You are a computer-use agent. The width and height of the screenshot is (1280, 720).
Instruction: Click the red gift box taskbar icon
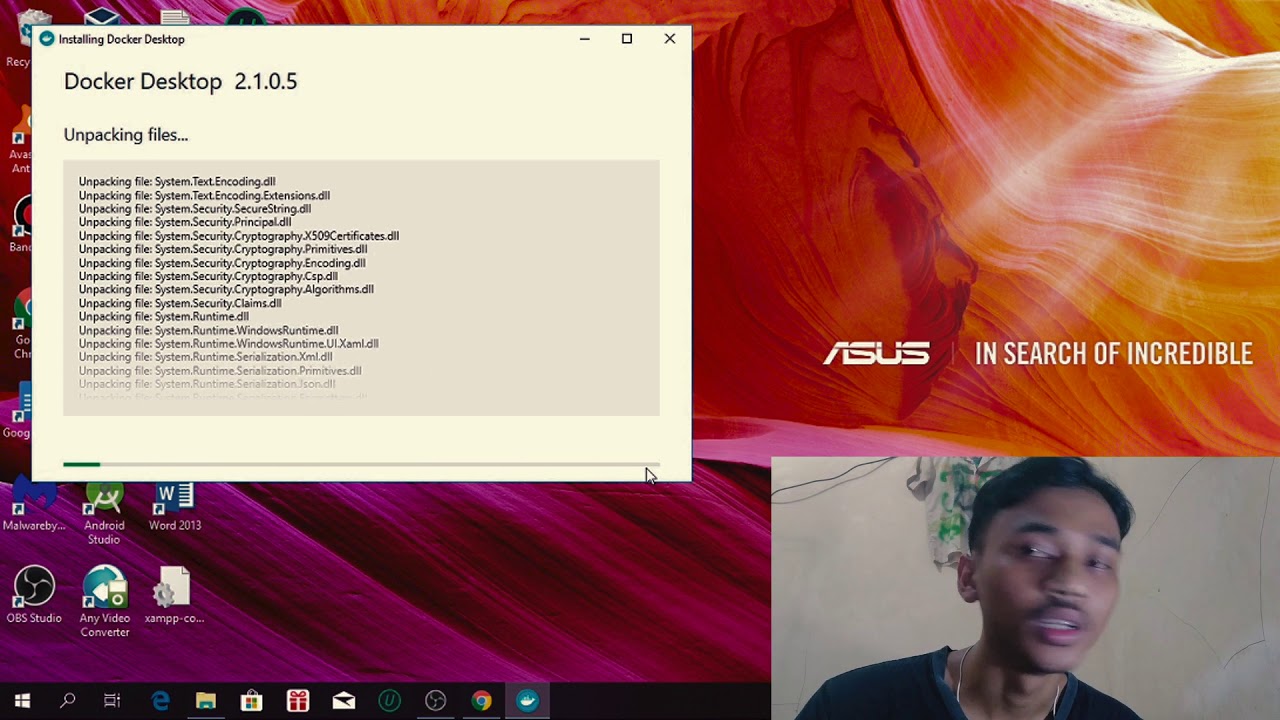click(298, 701)
